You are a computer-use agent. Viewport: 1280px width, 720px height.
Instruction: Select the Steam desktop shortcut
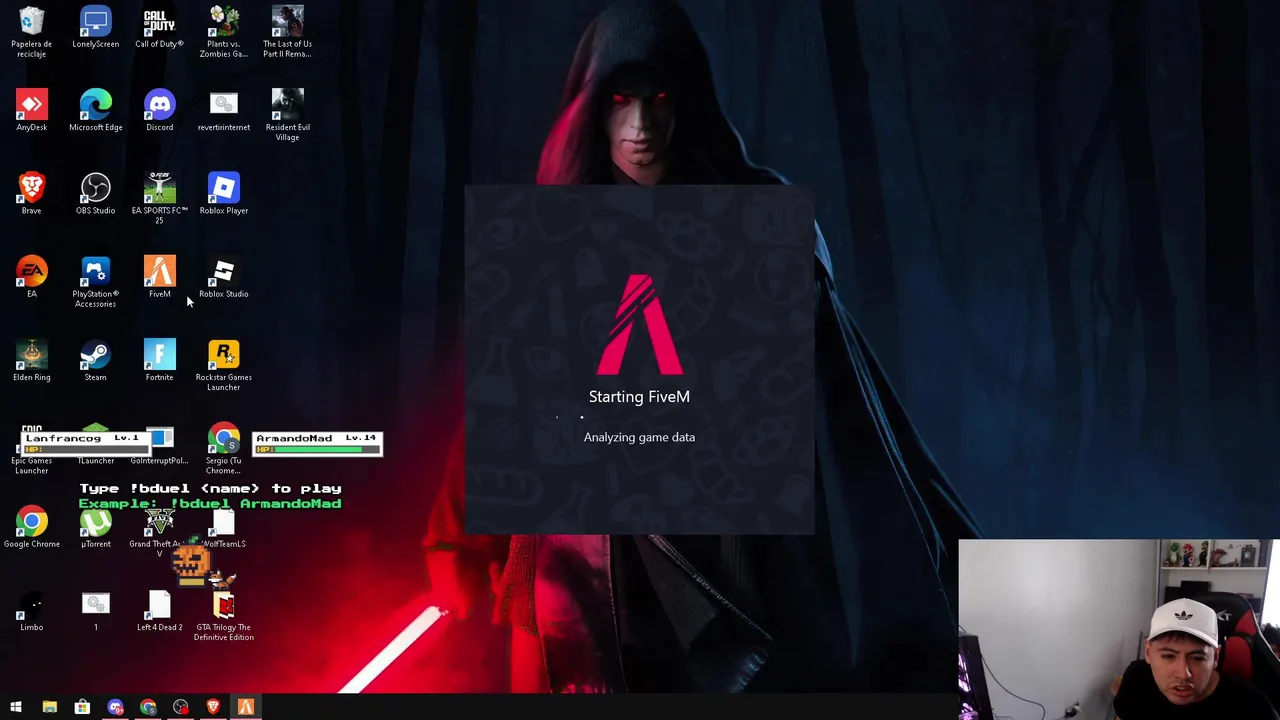point(95,360)
